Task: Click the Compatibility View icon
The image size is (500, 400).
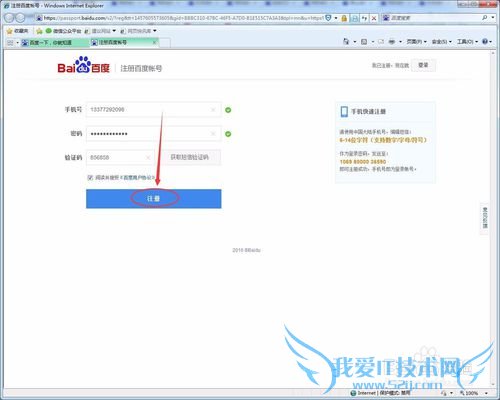Action: tap(355, 18)
